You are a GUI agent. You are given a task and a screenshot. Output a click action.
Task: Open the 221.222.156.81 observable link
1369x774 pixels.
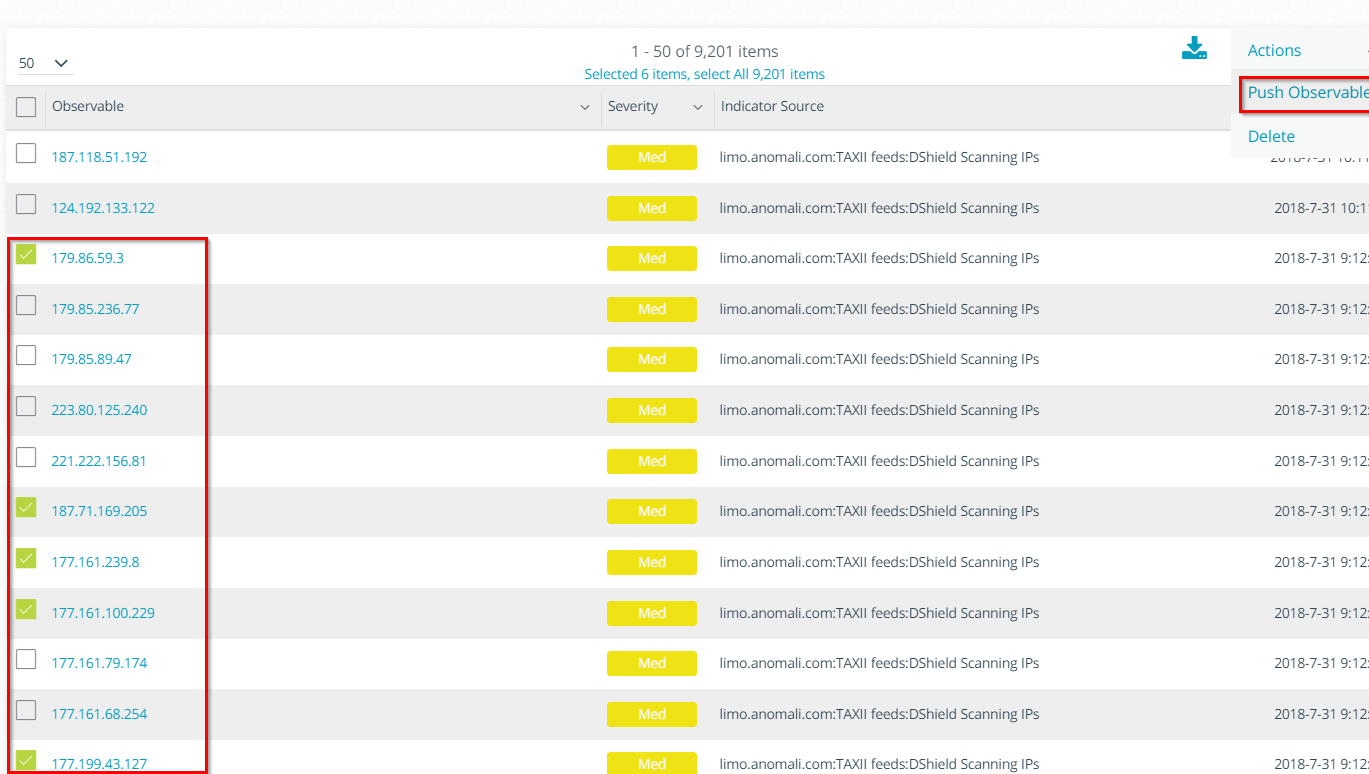pyautogui.click(x=99, y=461)
